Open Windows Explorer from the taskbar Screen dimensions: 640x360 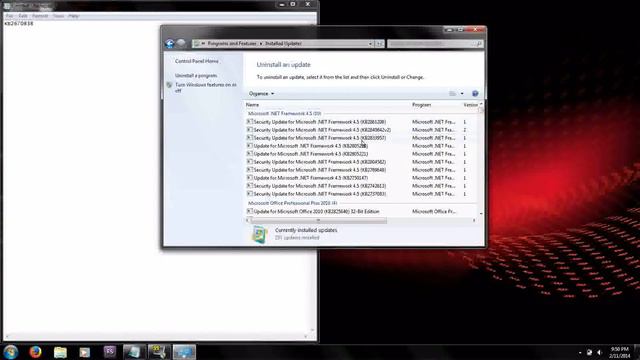pyautogui.click(x=60, y=352)
